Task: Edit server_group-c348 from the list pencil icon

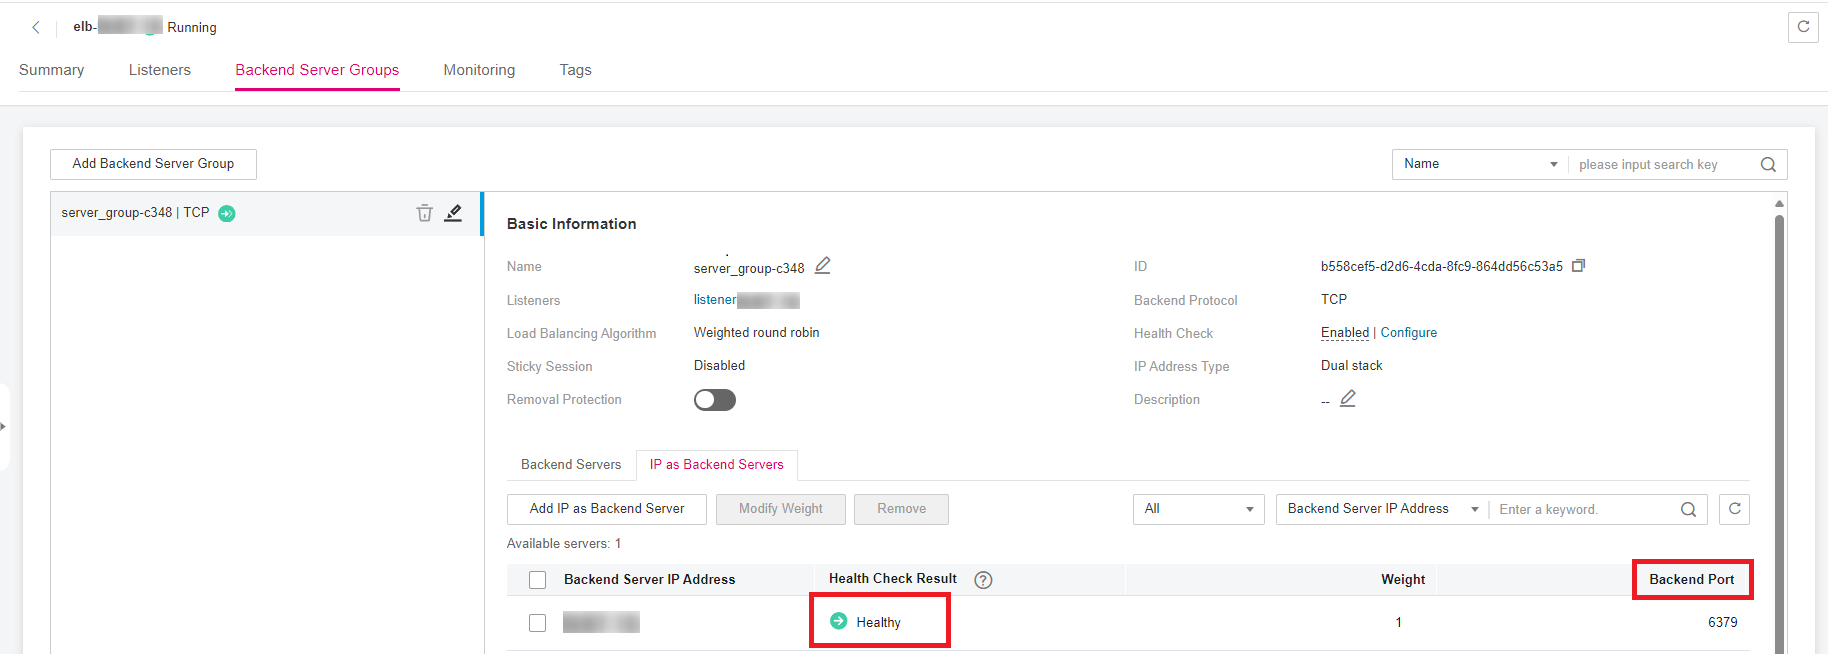Action: click(x=453, y=213)
